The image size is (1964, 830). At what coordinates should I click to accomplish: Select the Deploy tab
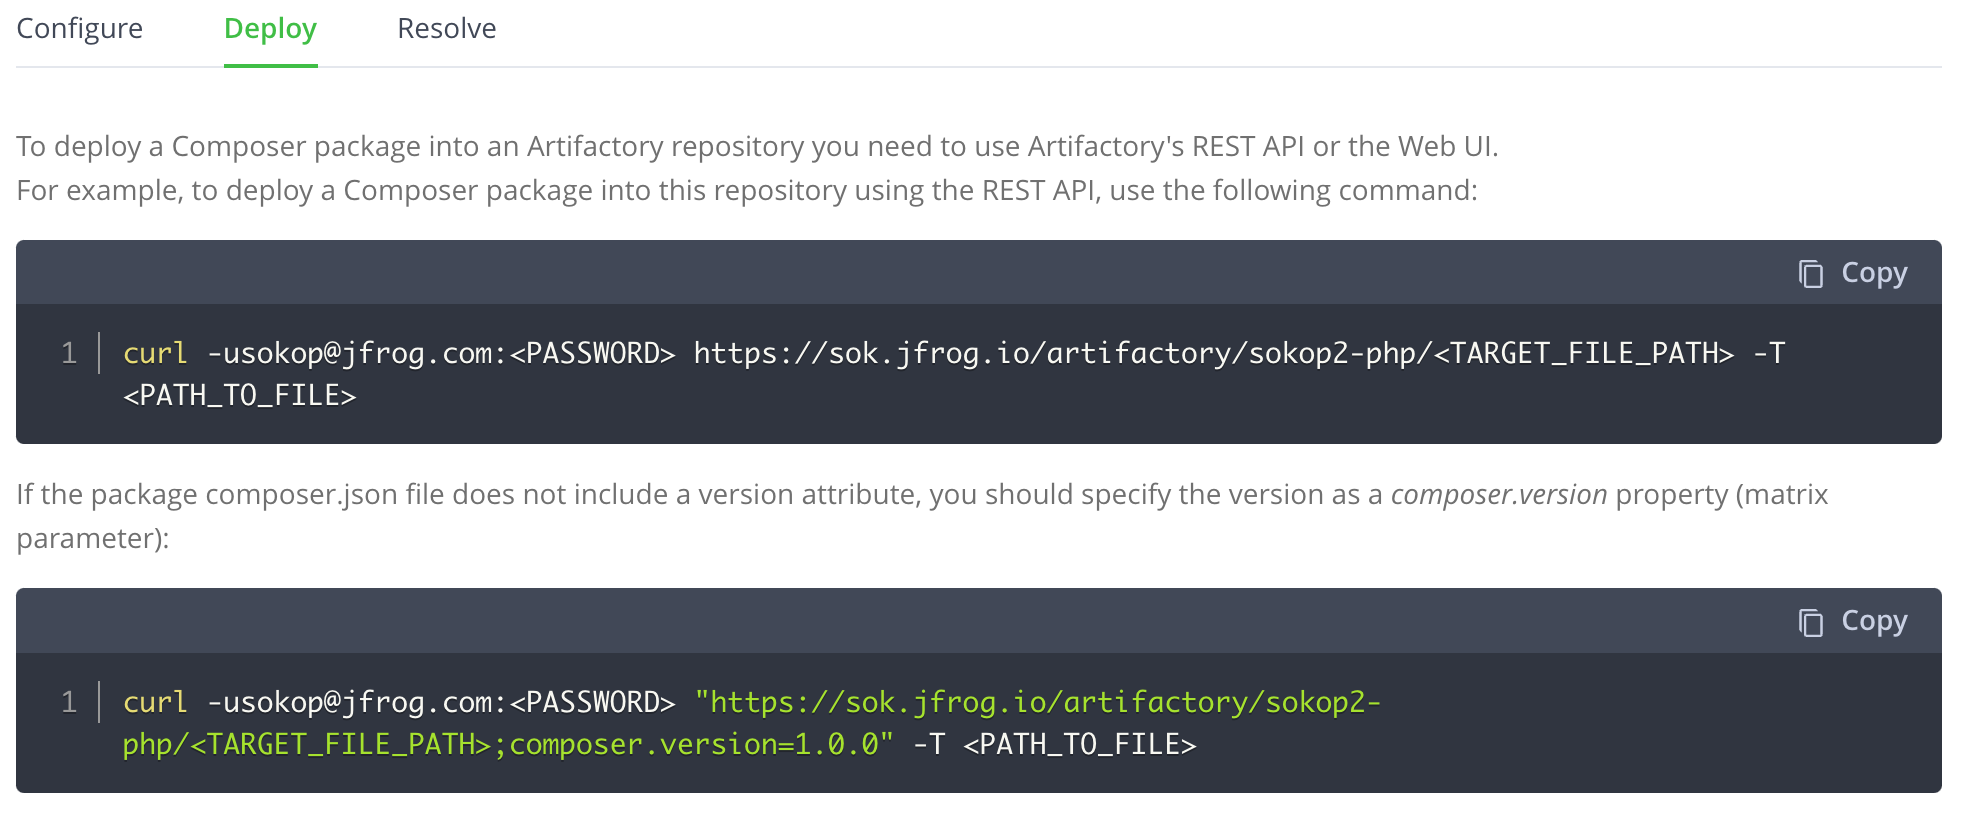tap(270, 29)
